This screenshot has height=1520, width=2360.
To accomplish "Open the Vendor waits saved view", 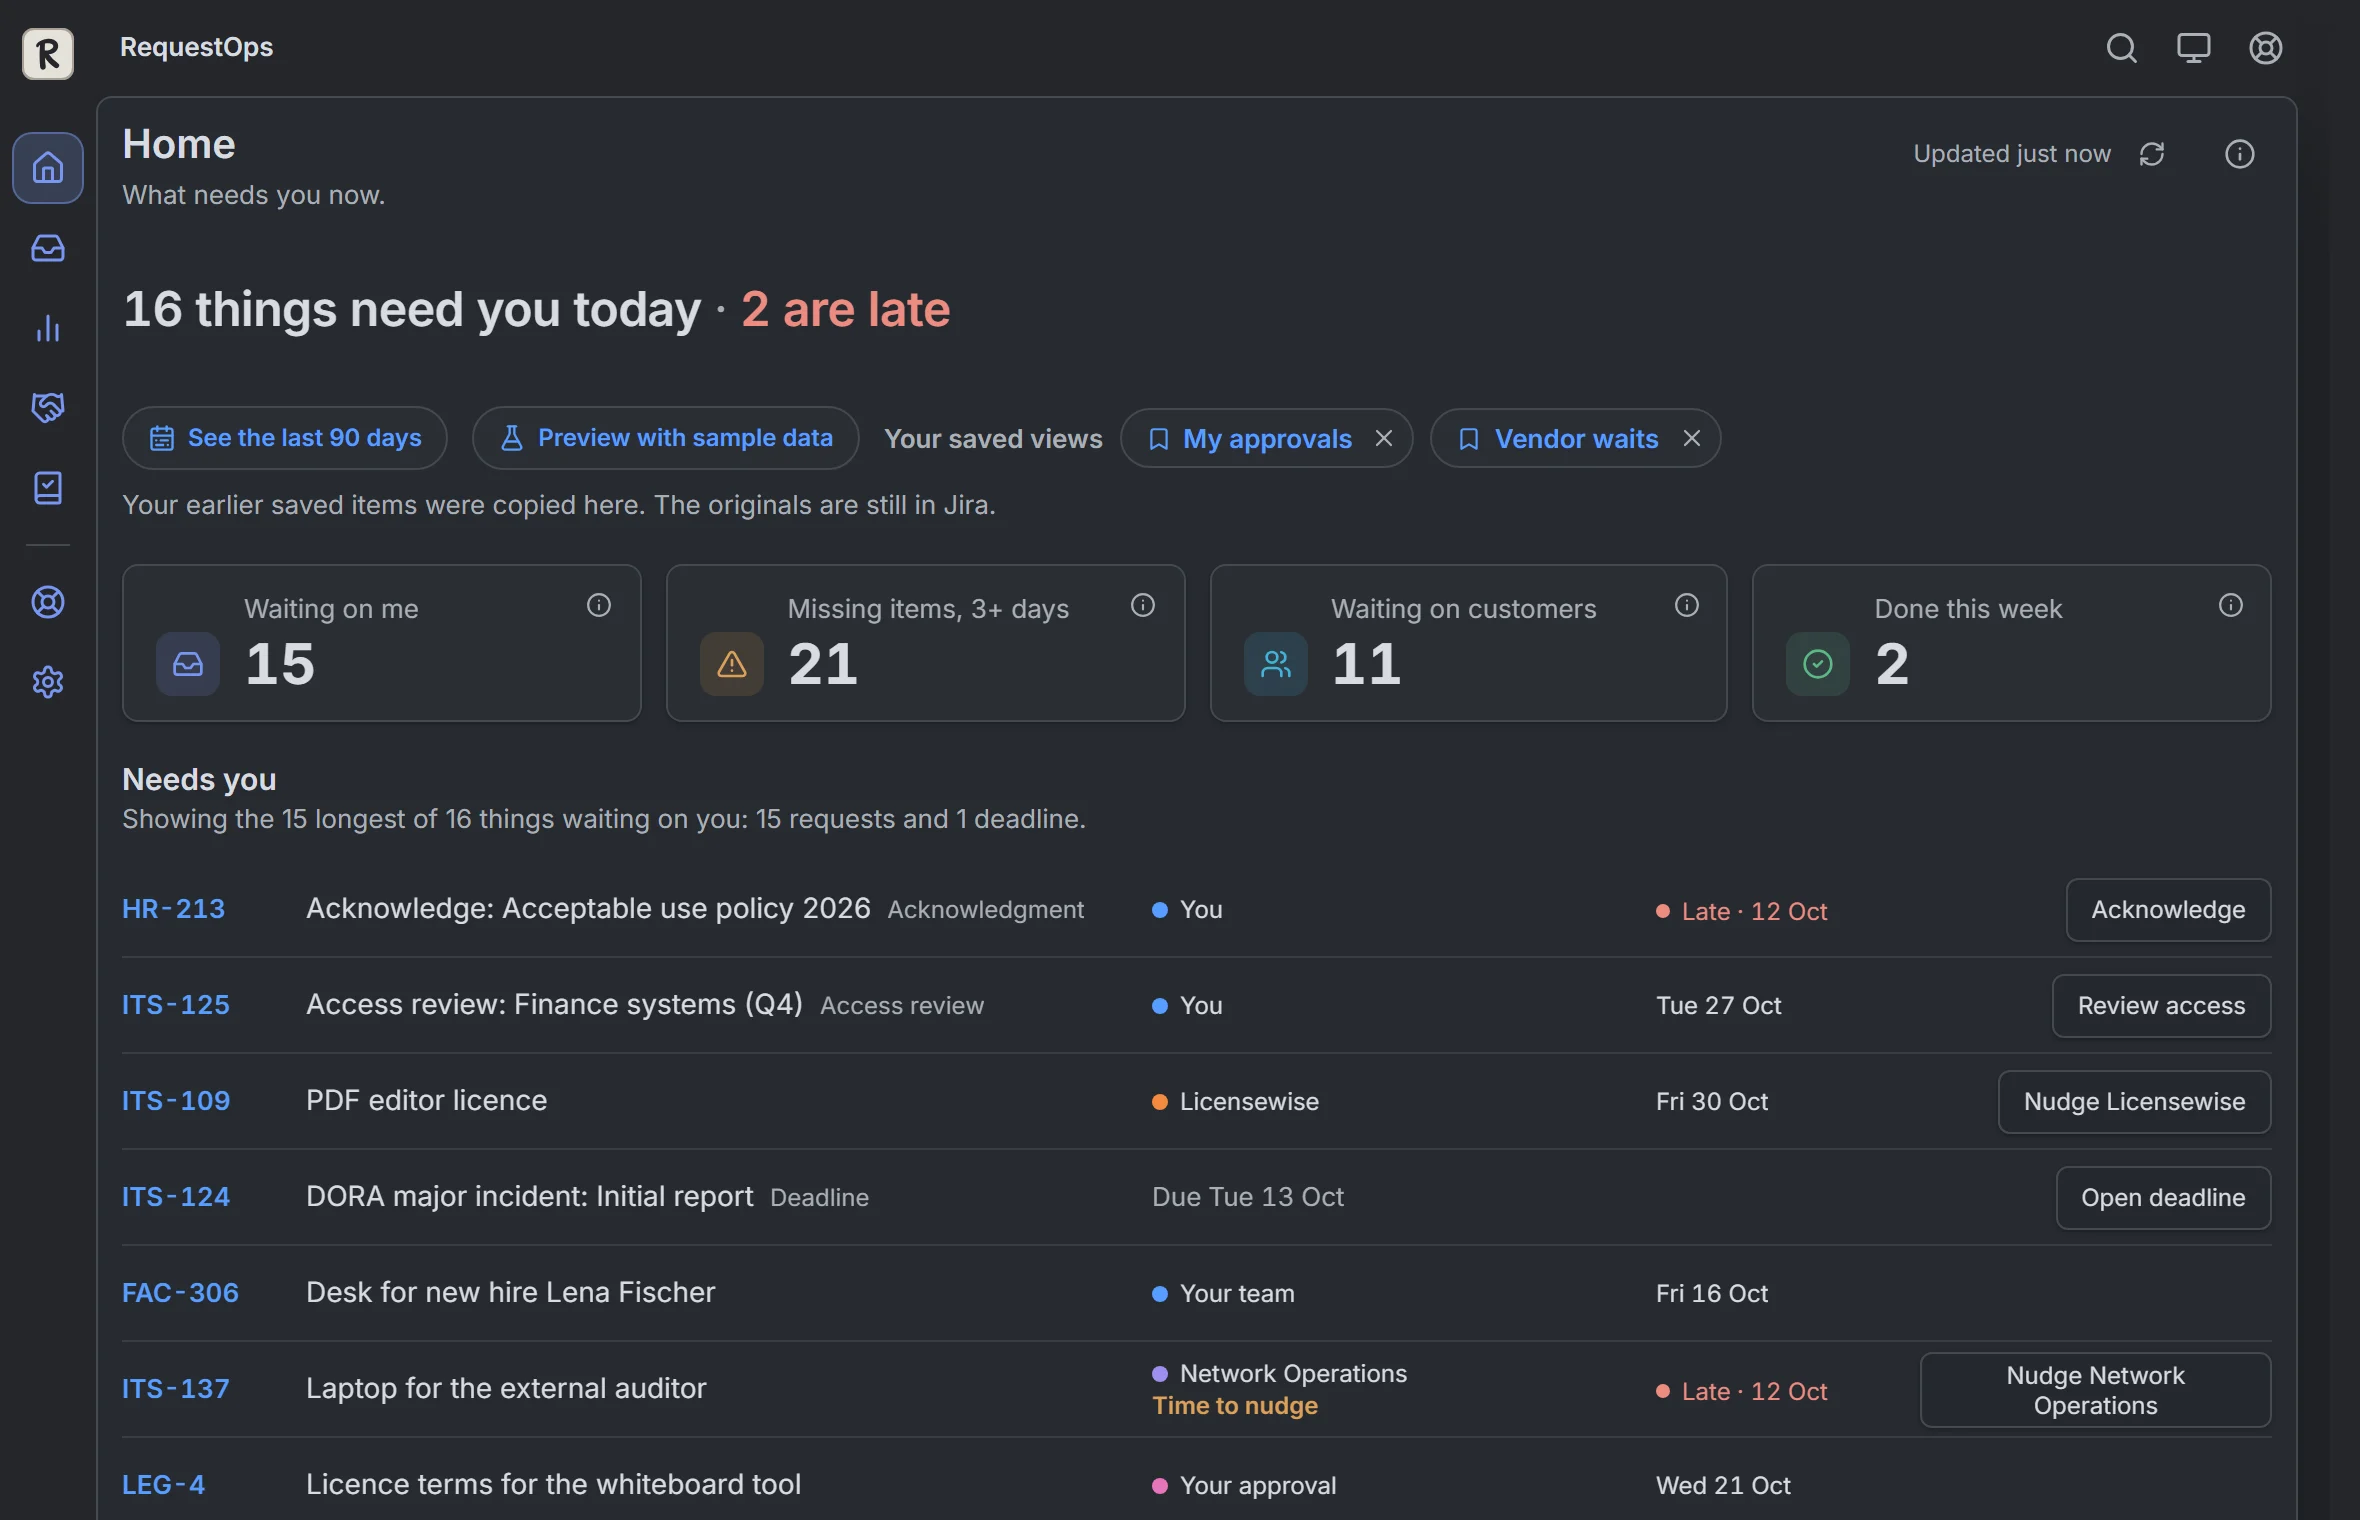I will coord(1558,438).
